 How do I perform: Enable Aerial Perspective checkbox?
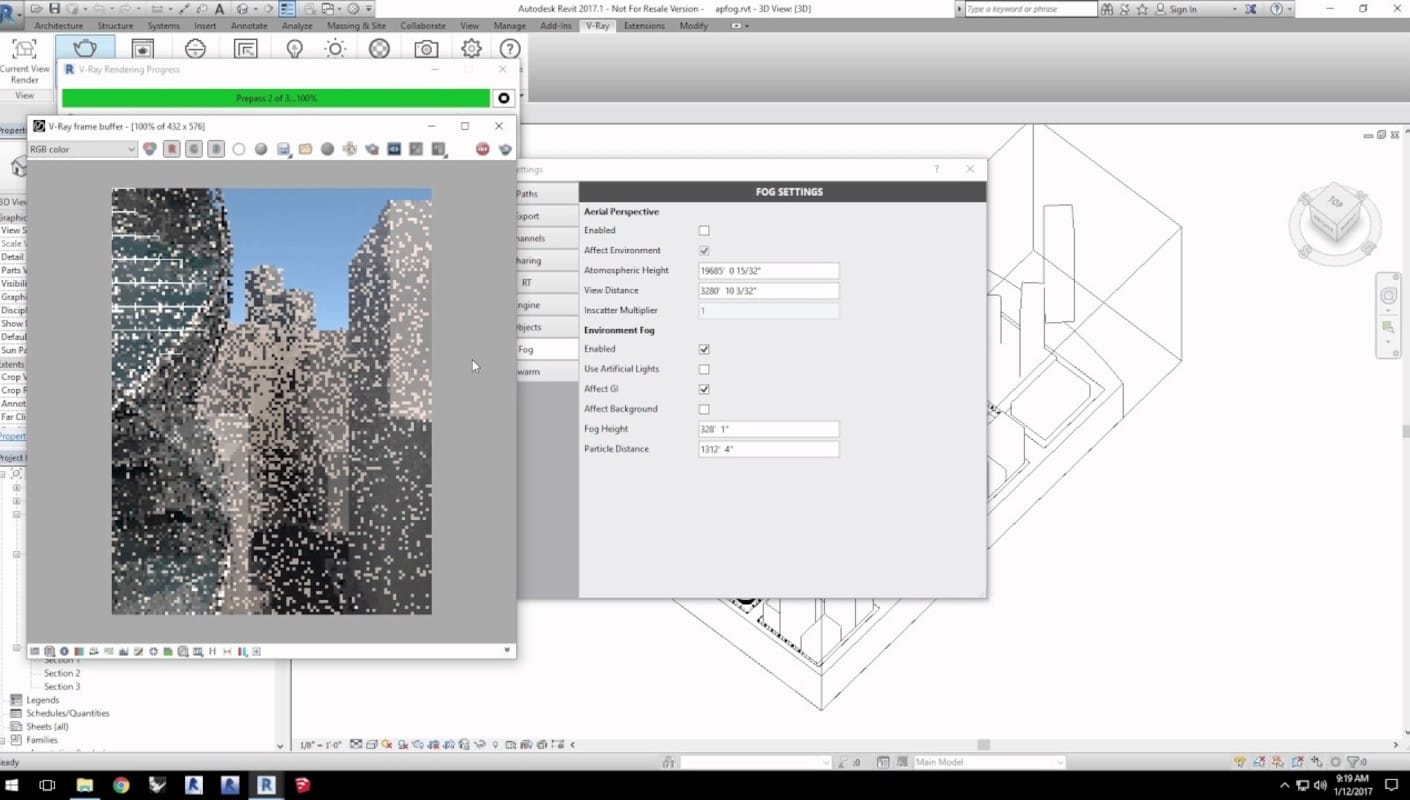tap(704, 231)
